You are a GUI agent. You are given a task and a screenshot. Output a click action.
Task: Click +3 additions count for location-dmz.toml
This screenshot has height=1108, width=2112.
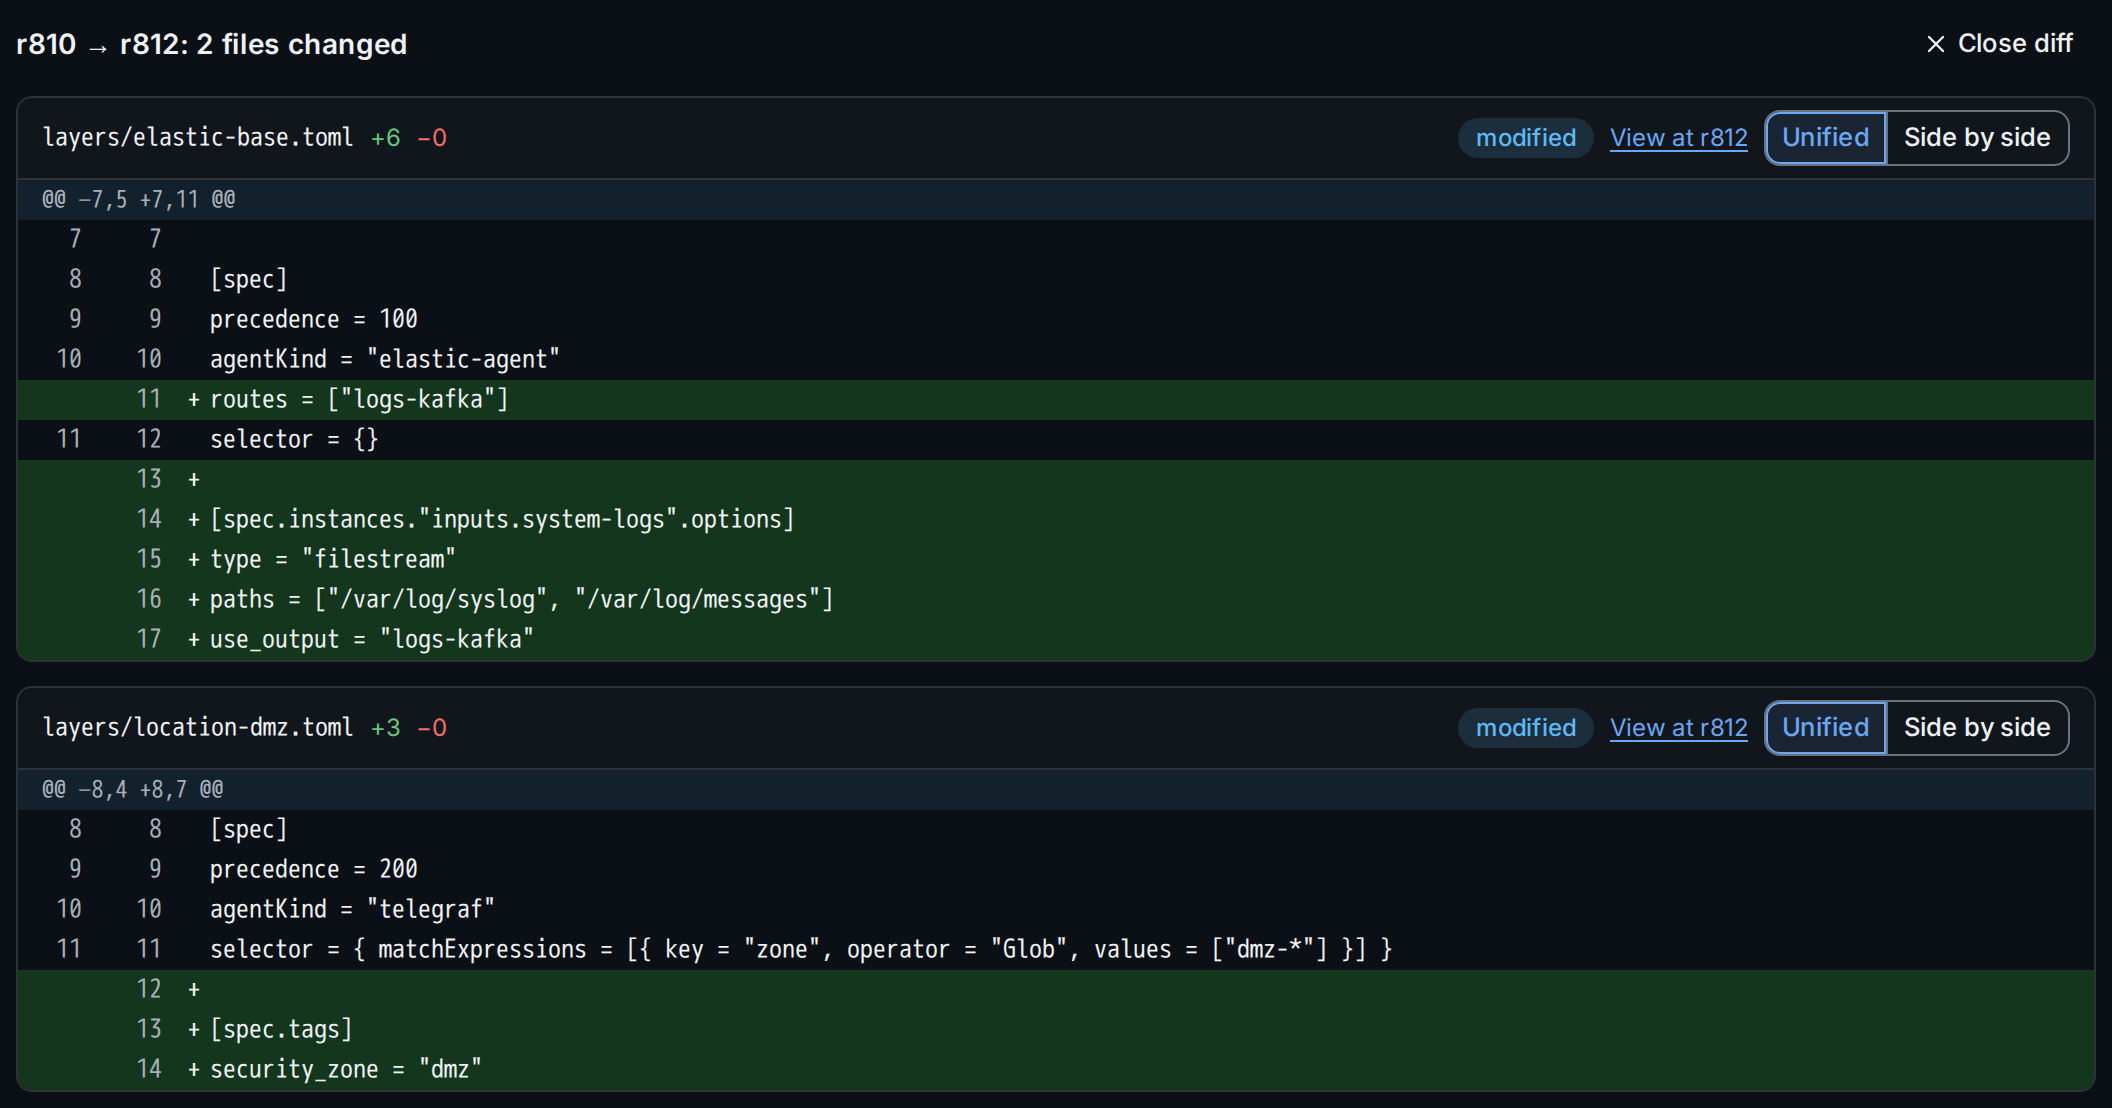pos(386,728)
